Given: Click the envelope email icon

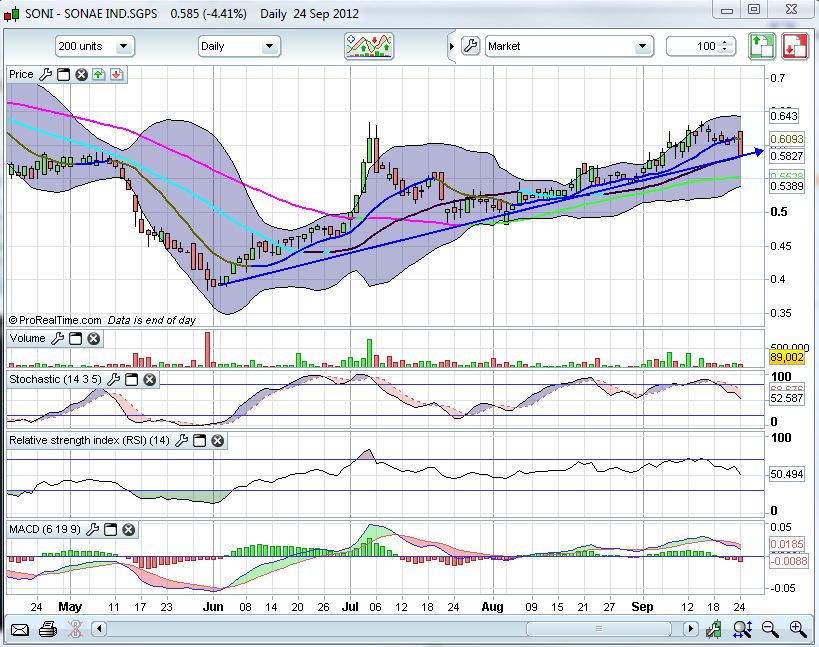Looking at the screenshot, I should point(19,629).
